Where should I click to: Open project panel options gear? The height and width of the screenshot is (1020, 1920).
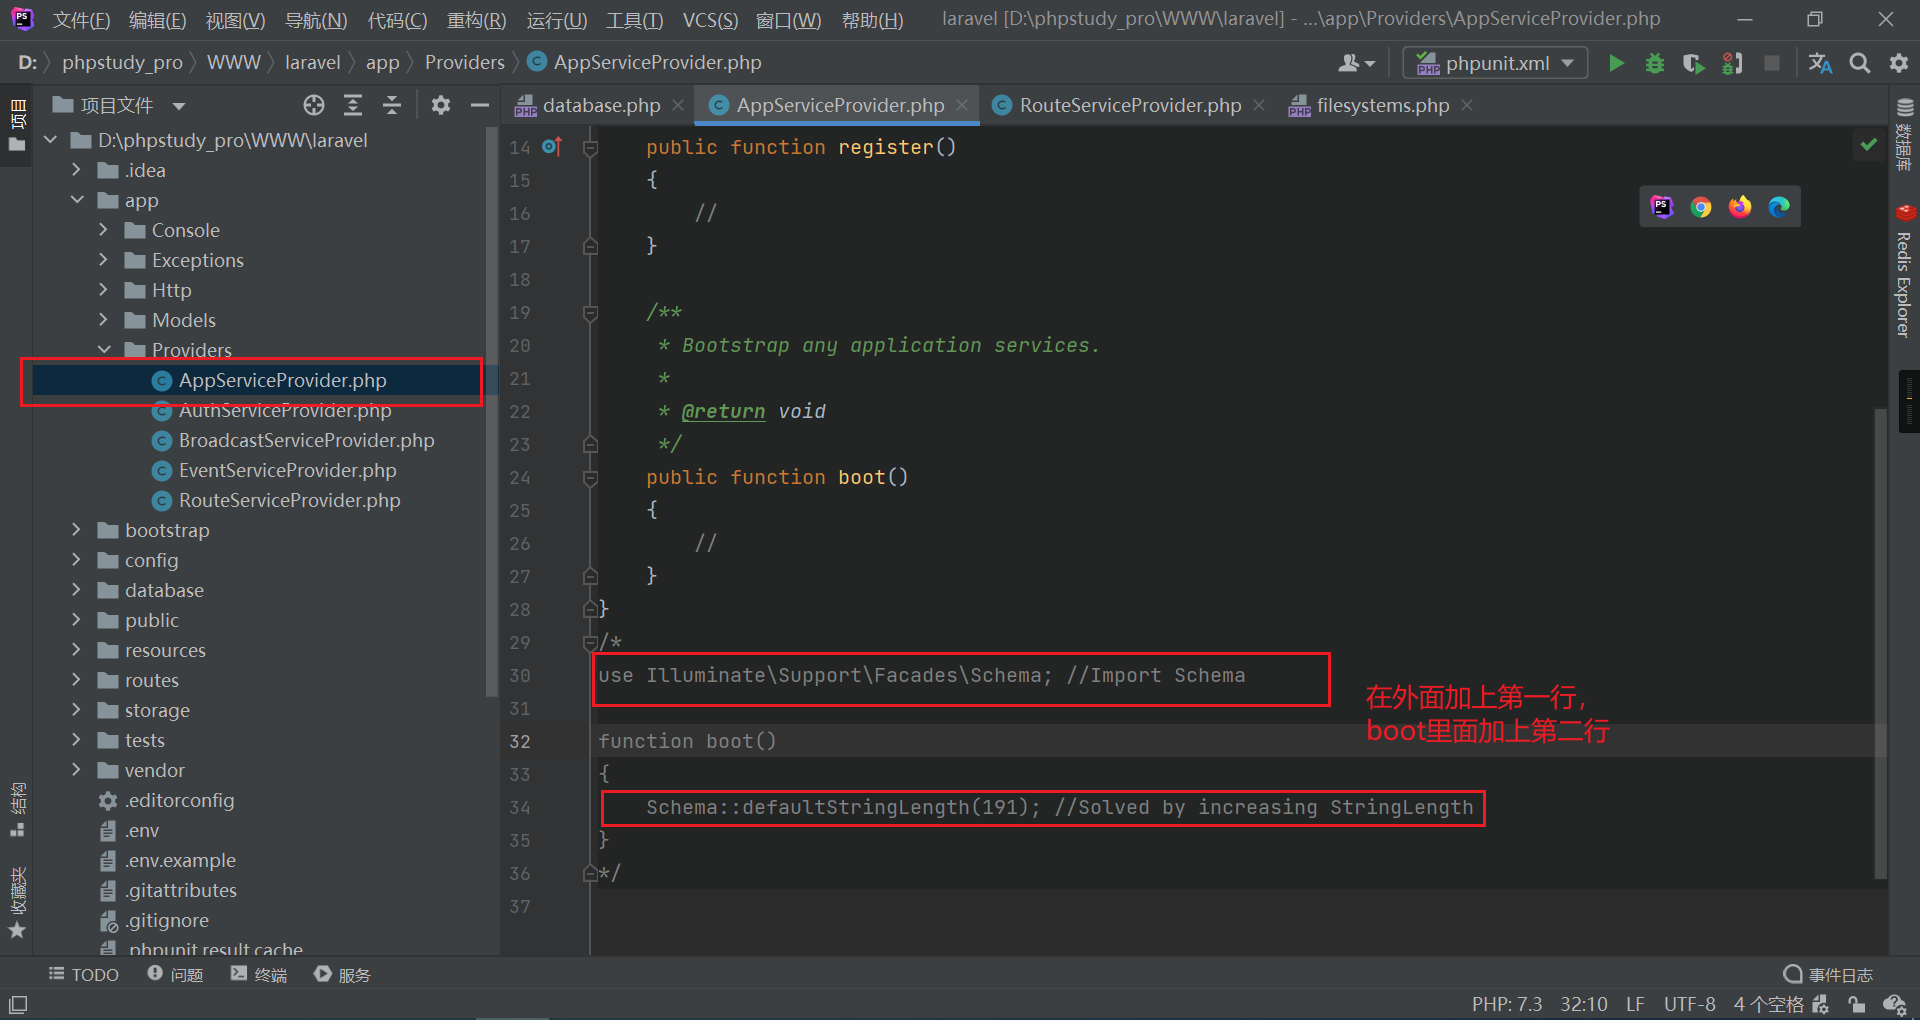click(x=441, y=105)
